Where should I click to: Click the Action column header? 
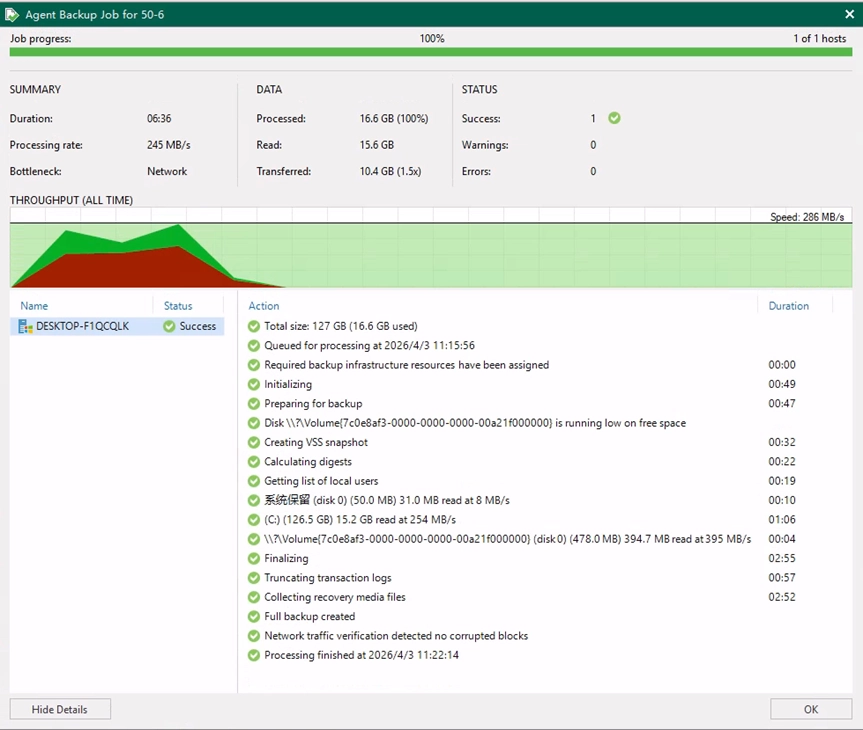click(x=264, y=306)
